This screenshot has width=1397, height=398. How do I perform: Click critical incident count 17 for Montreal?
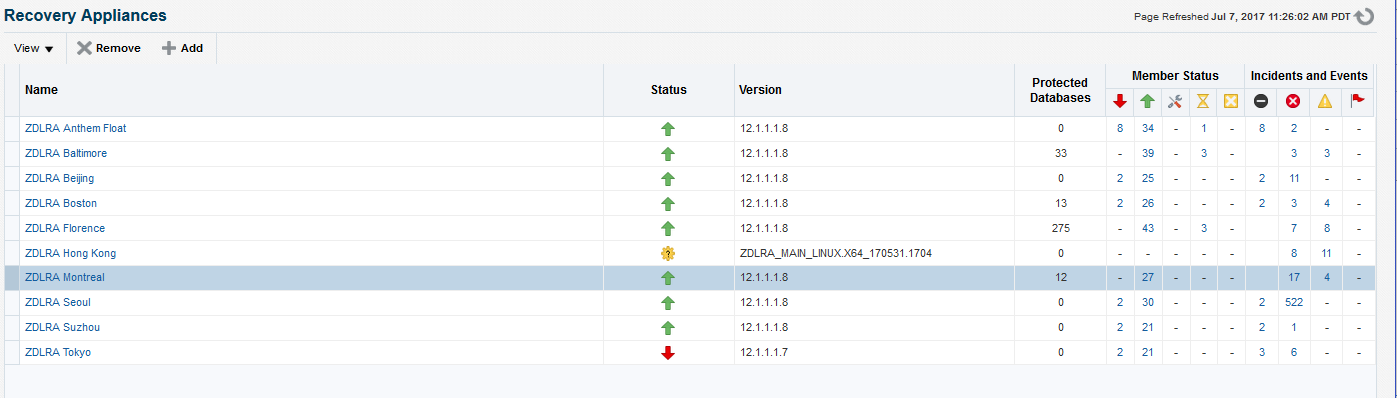click(x=1294, y=277)
